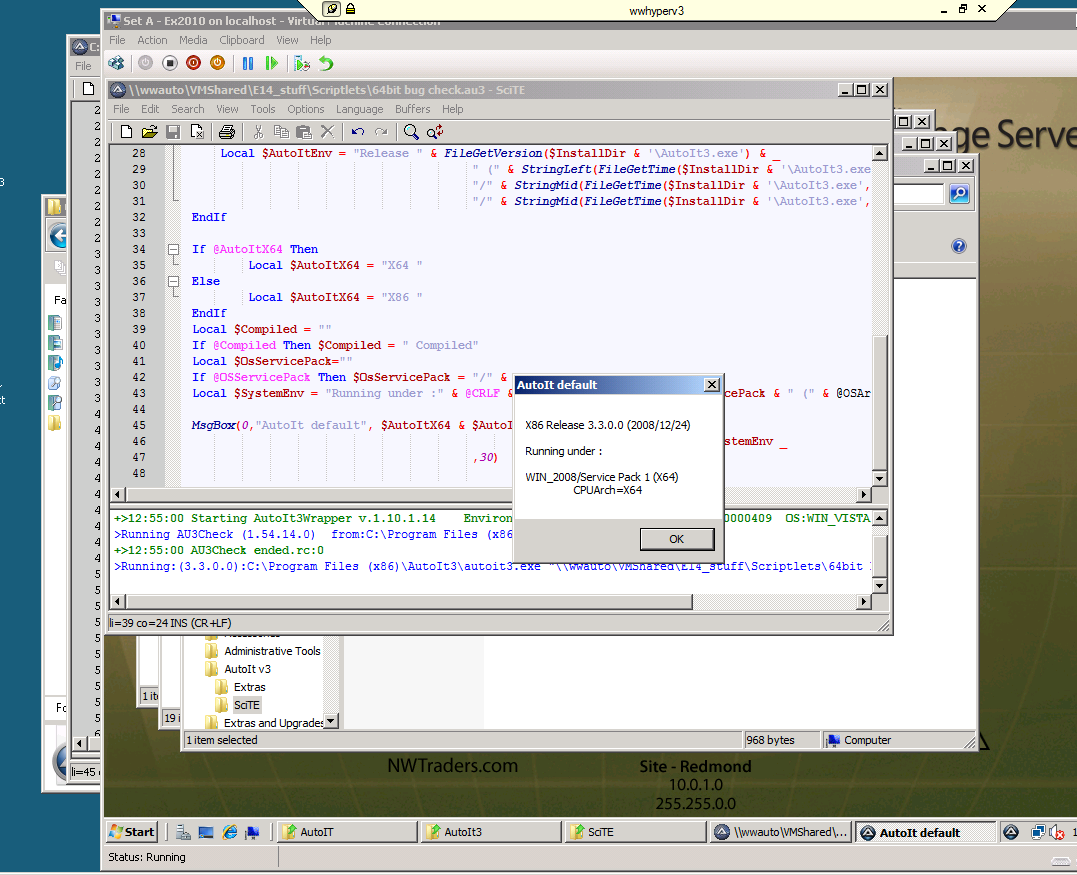Screen dimensions: 1077x875
Task: Select the Administrative Tools folder
Action: pos(272,651)
